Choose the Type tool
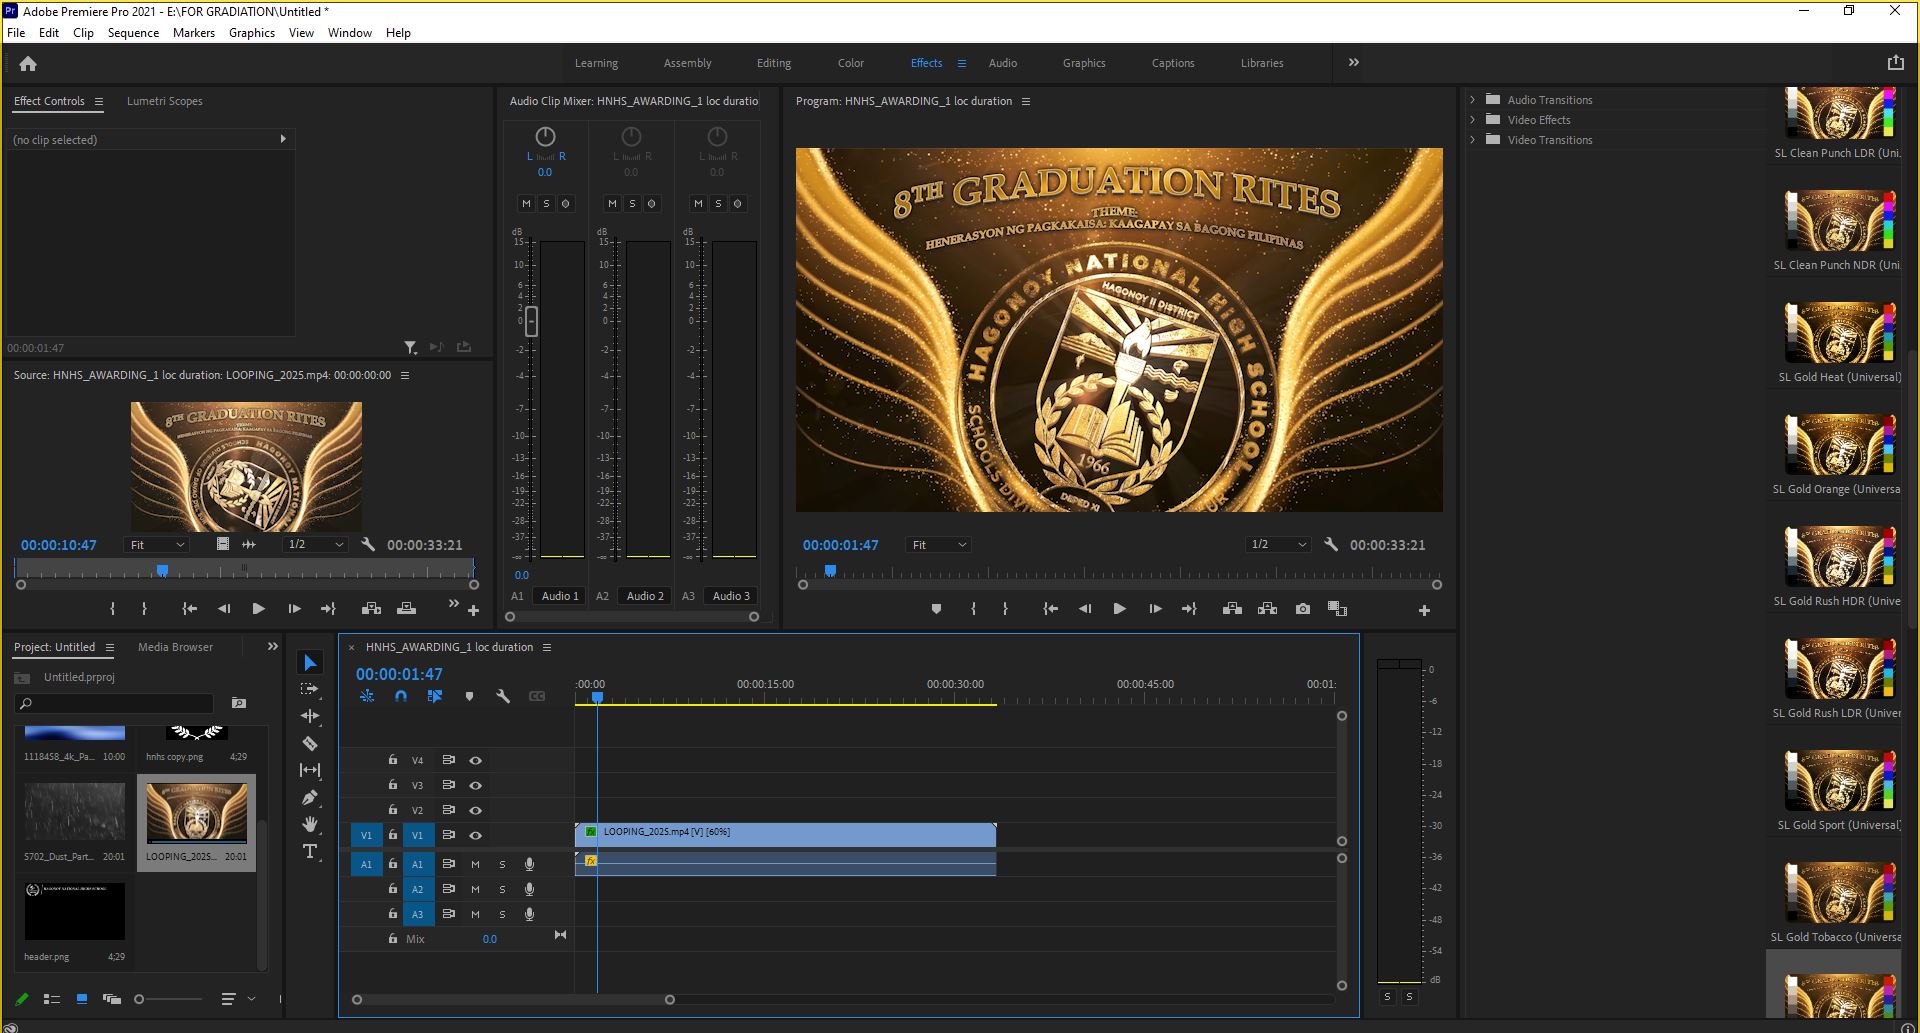The height and width of the screenshot is (1033, 1920). (310, 851)
